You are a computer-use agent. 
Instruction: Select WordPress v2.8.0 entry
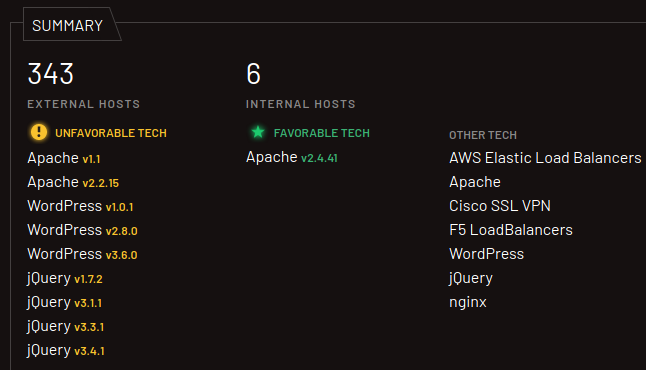82,230
